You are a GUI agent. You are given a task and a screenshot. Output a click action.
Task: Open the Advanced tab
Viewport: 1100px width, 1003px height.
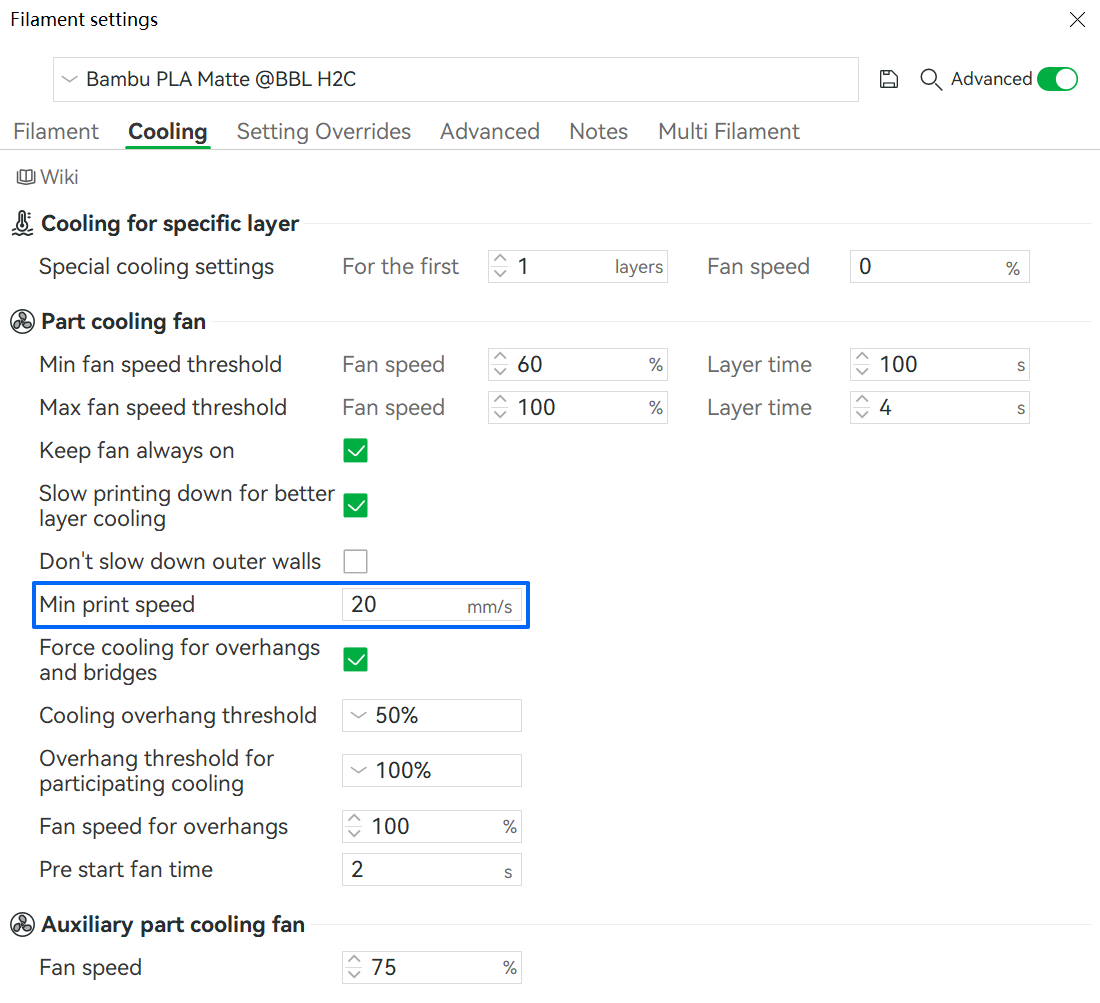click(490, 131)
